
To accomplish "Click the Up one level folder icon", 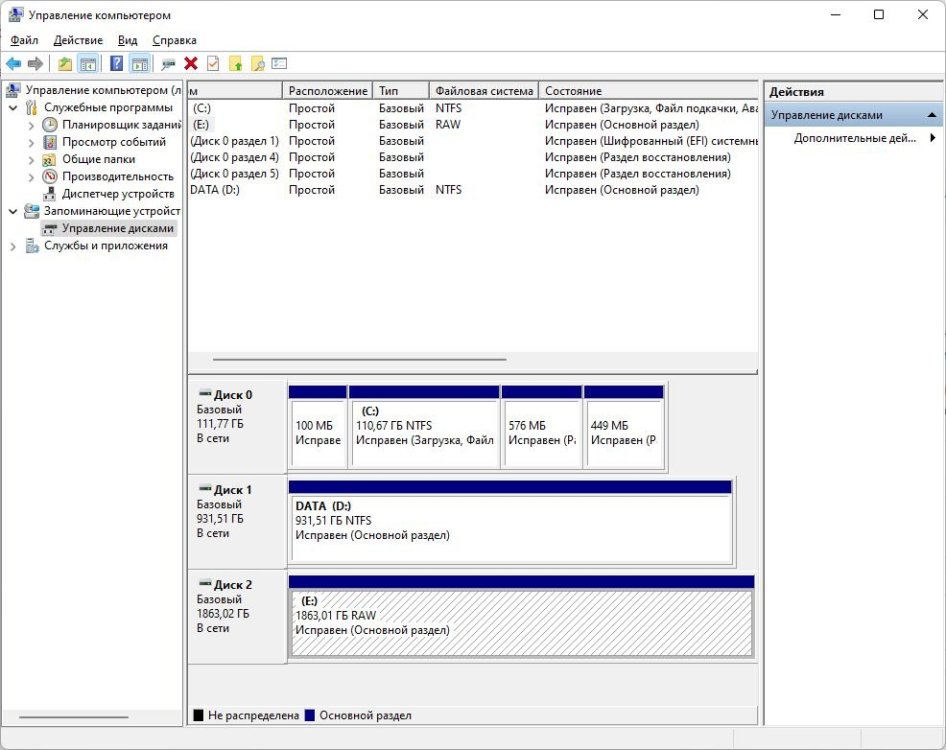I will point(65,64).
